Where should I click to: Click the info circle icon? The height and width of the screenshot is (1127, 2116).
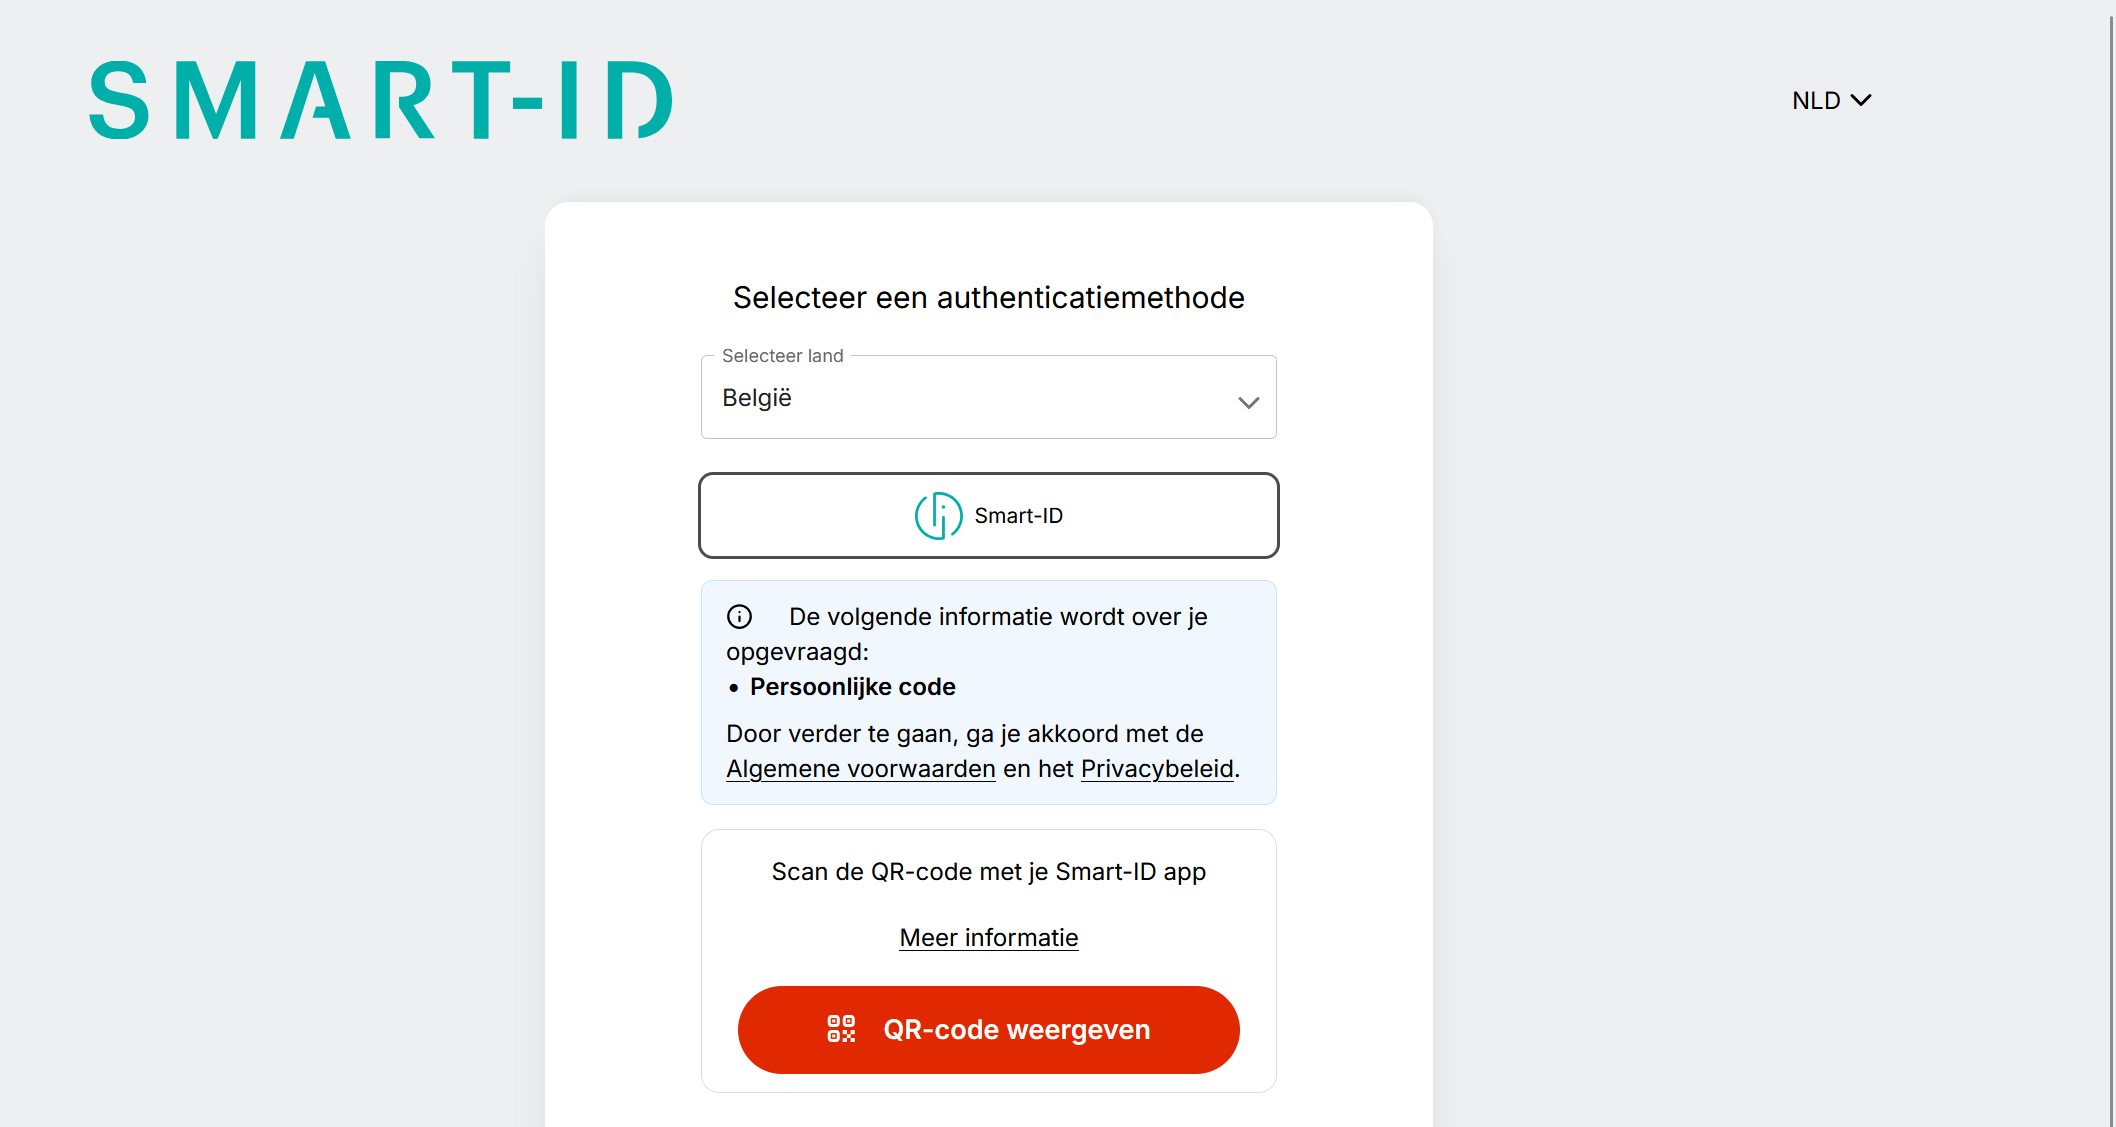[x=739, y=617]
